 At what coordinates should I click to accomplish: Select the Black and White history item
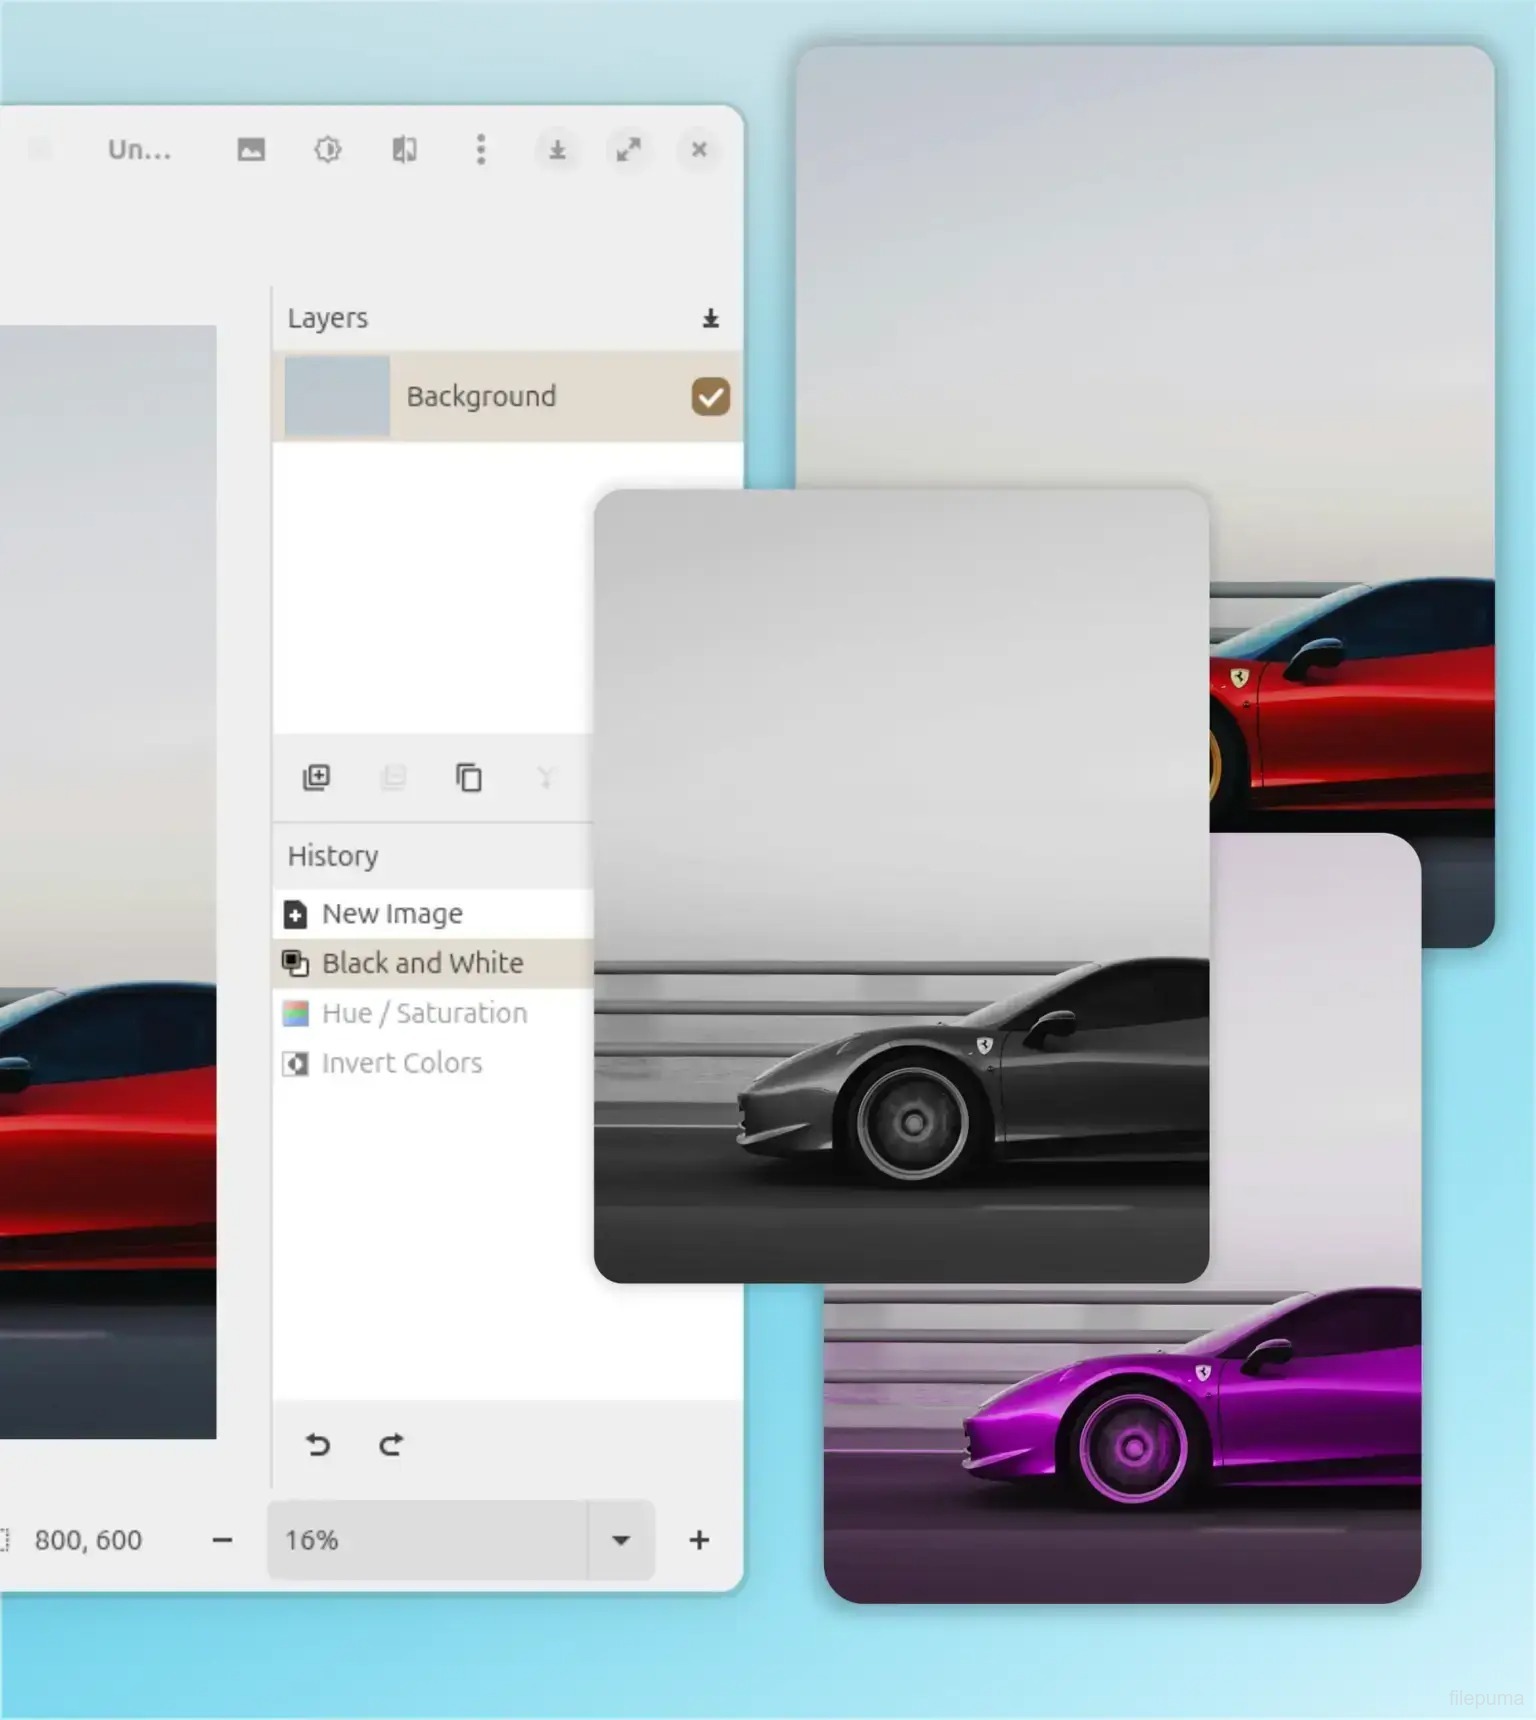[x=422, y=963]
